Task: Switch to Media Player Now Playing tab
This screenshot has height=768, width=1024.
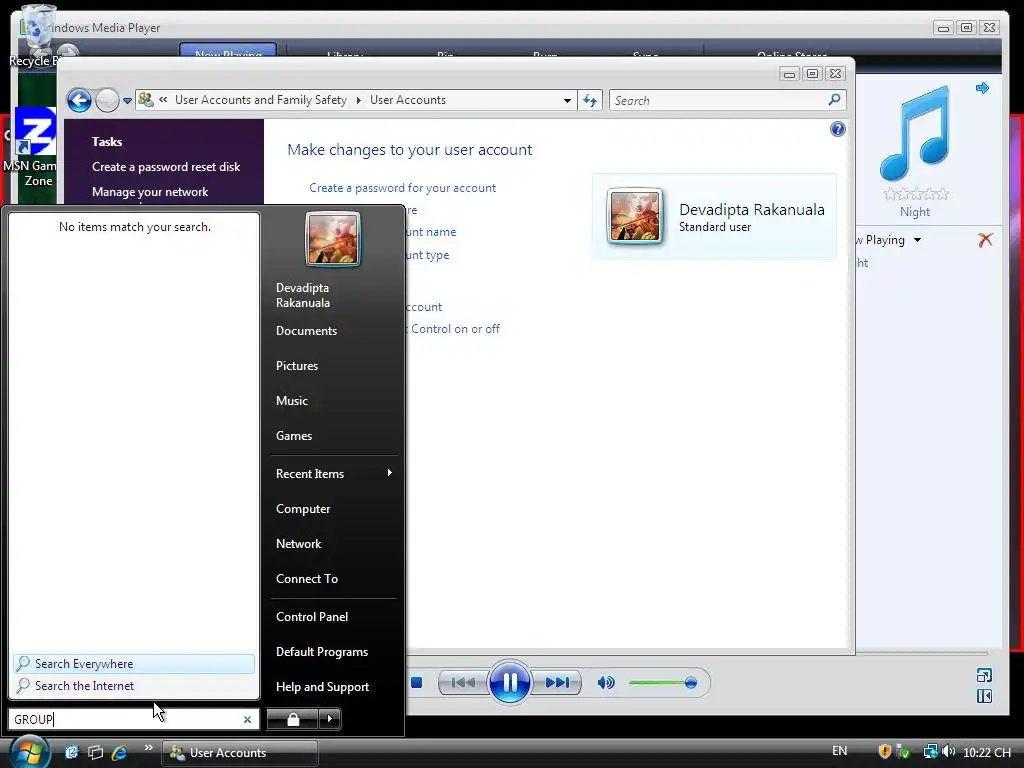Action: point(228,52)
